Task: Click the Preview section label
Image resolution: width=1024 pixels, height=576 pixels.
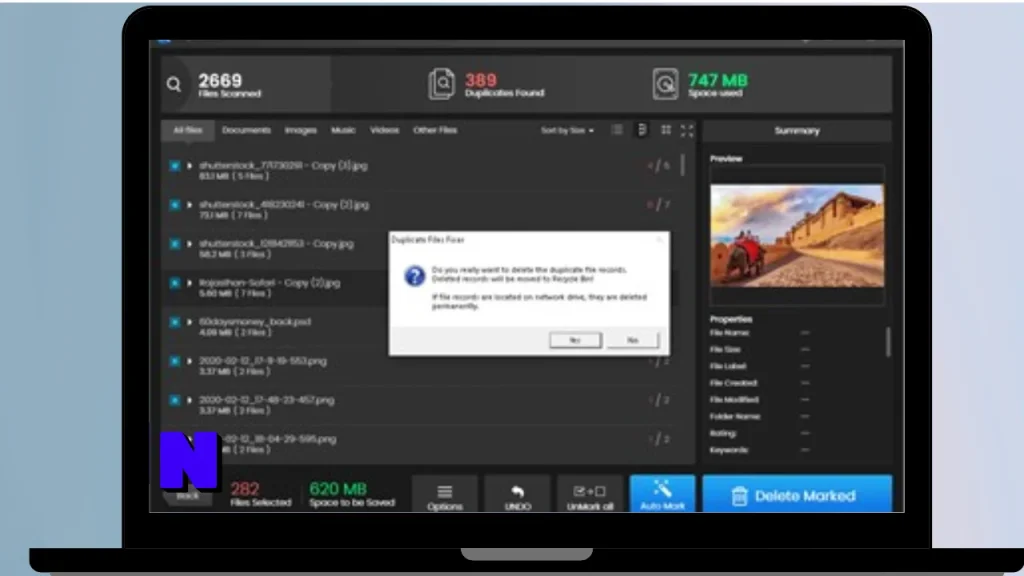Action: pos(726,159)
